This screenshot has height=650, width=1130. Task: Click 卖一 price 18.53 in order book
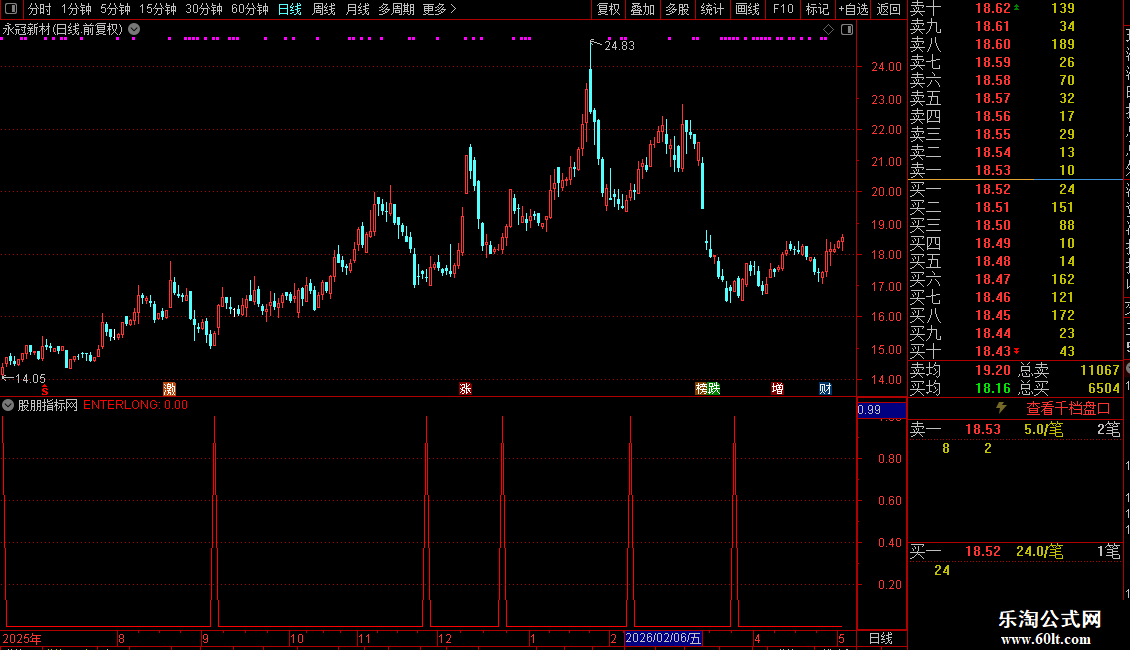tap(993, 170)
